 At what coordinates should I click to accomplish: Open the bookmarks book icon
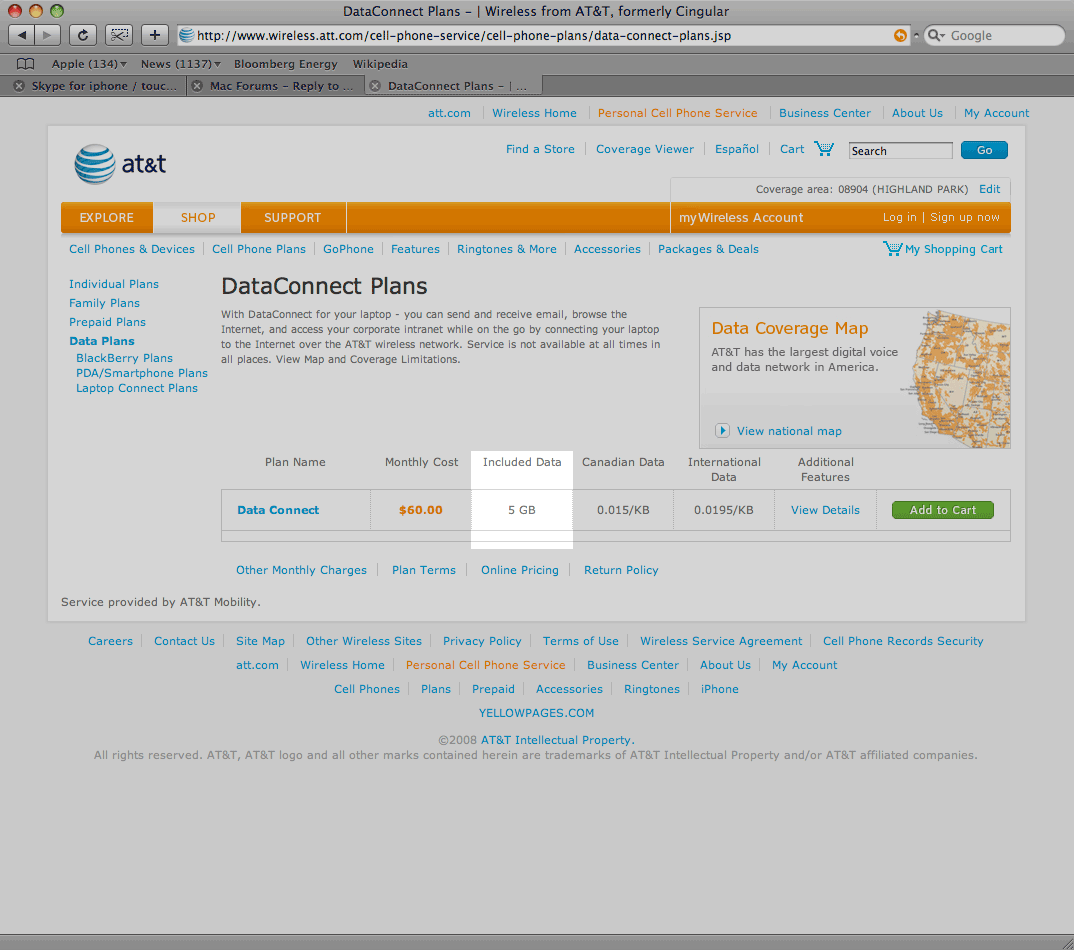point(25,64)
